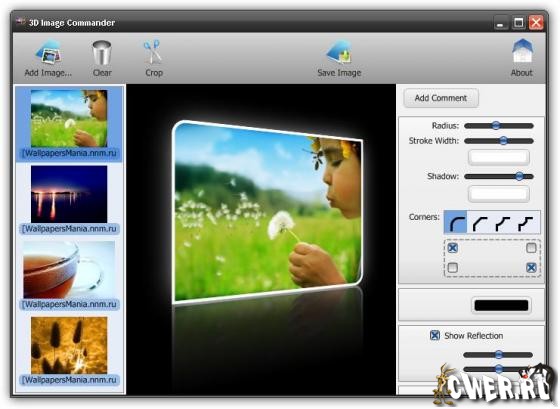This screenshot has width=560, height=409.
Task: Uncheck the top-left corner checkbox
Action: [x=452, y=248]
